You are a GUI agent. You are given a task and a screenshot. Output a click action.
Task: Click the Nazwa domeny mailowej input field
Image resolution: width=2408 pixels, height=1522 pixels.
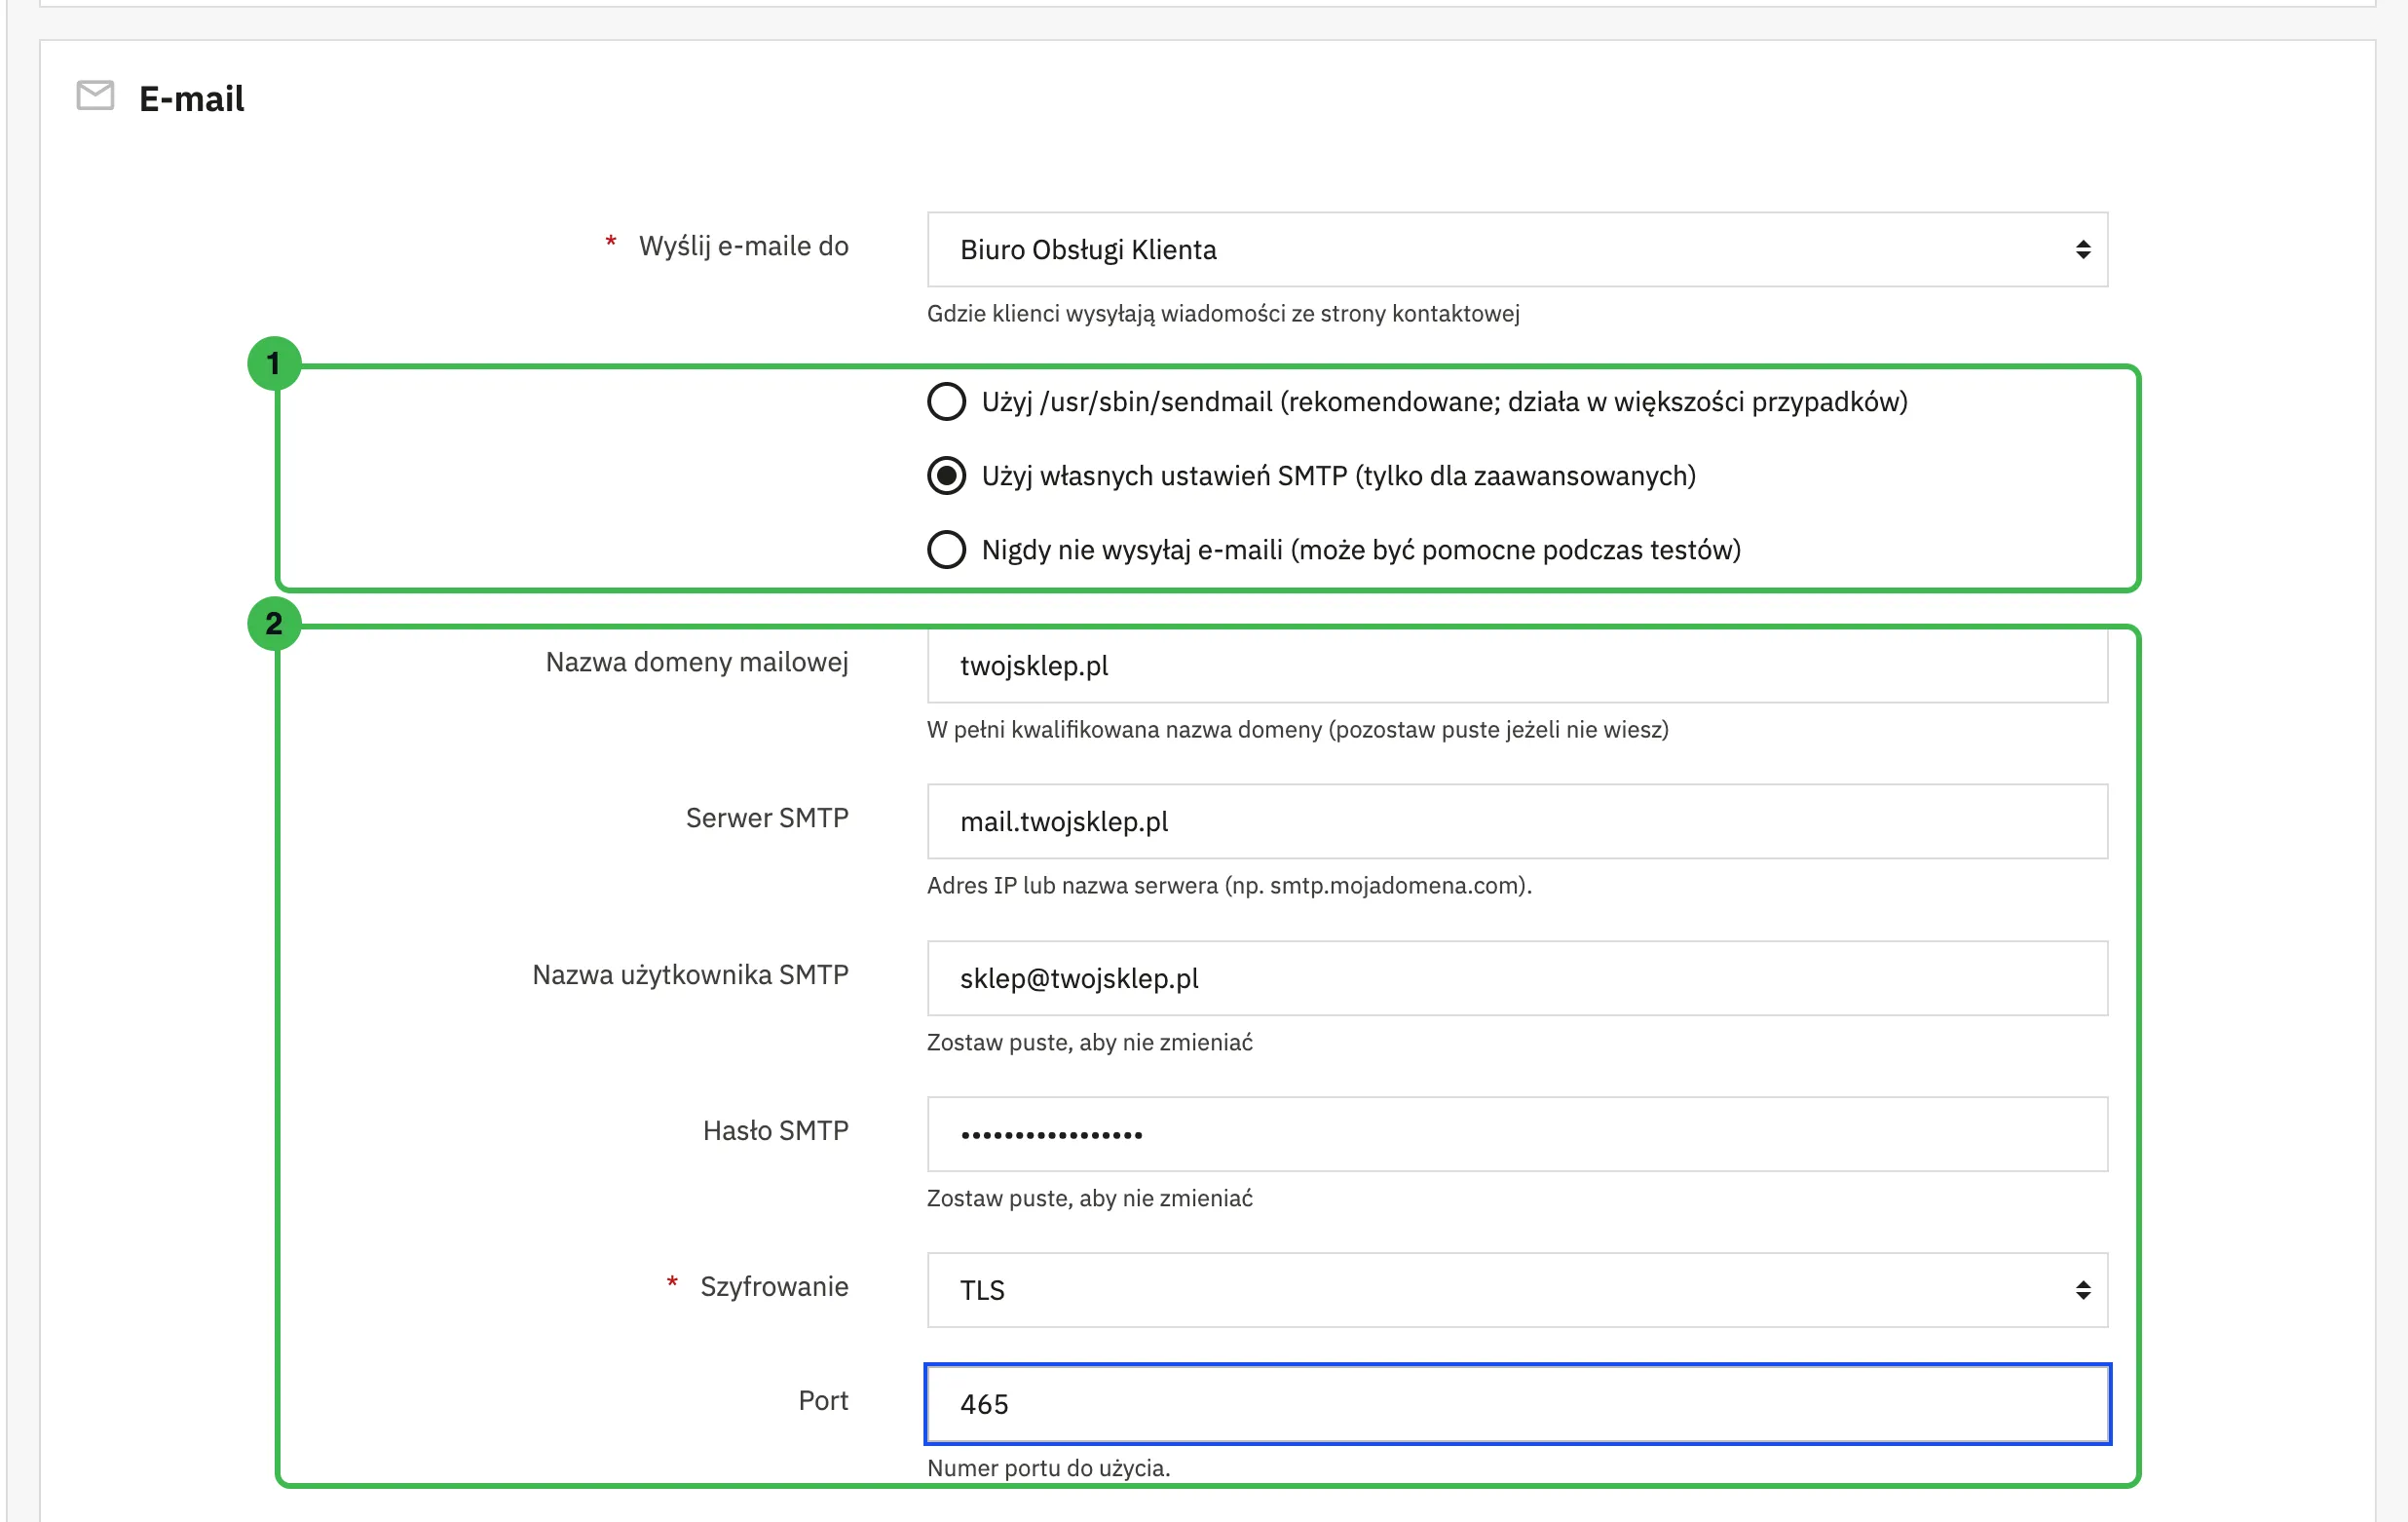point(1517,665)
